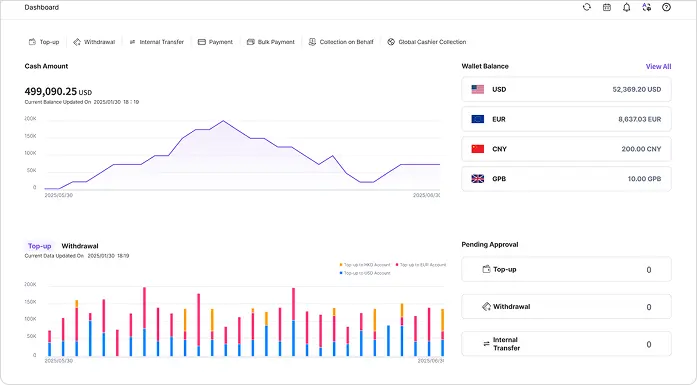Click the UK flag icon in Wallet Balance
Image resolution: width=697 pixels, height=385 pixels.
(478, 179)
